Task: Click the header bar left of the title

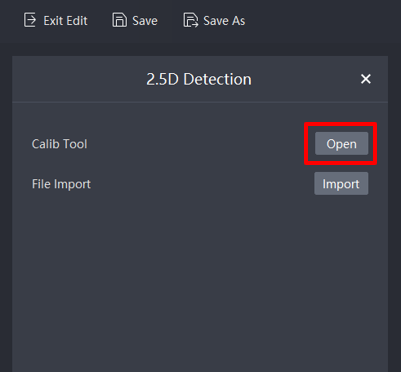Action: [78, 79]
